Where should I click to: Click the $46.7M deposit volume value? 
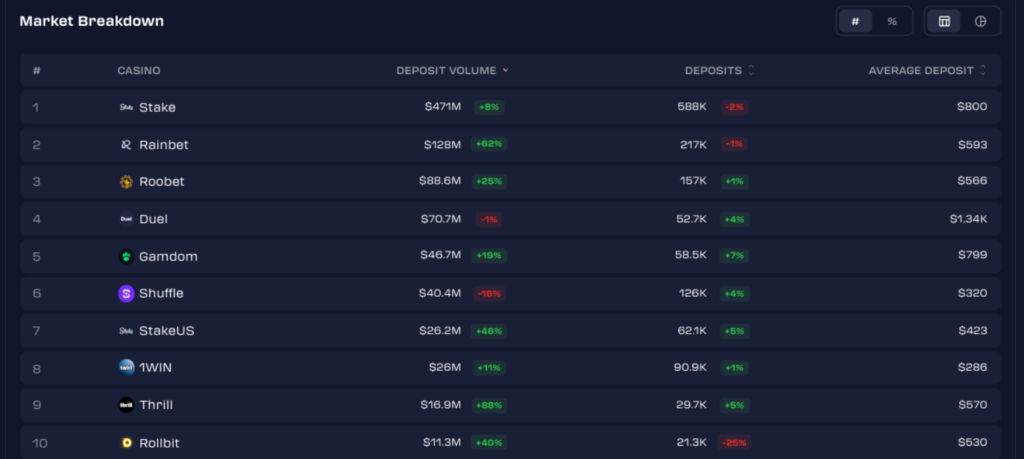tap(441, 256)
